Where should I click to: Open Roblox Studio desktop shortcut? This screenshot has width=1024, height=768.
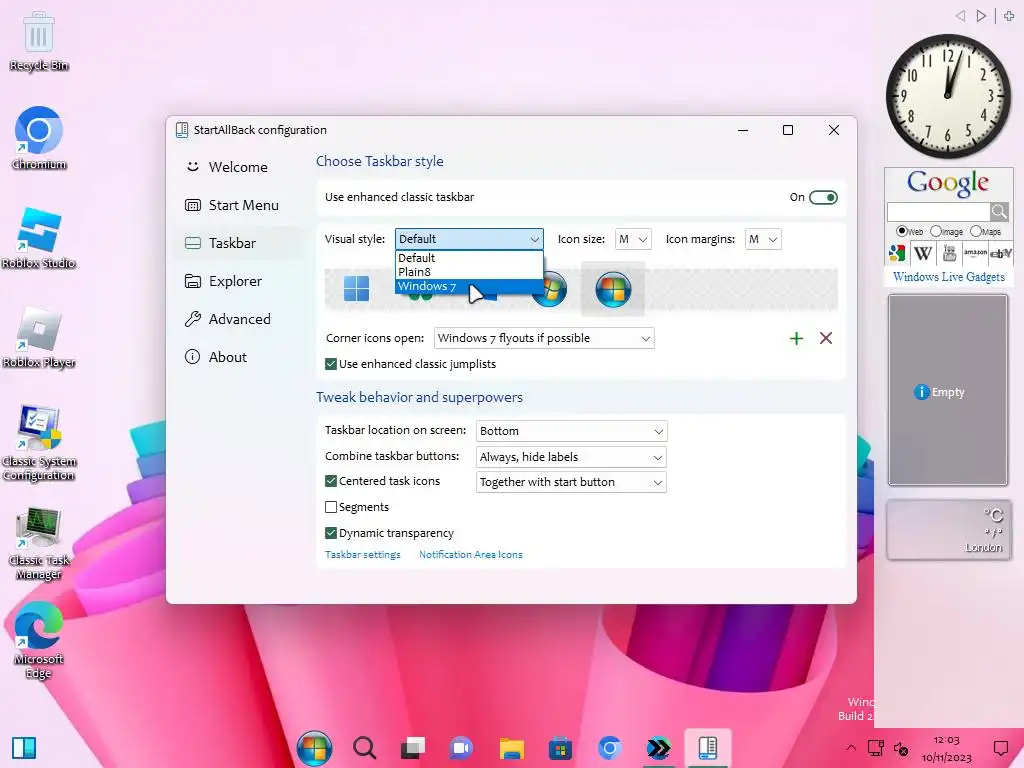pyautogui.click(x=39, y=238)
